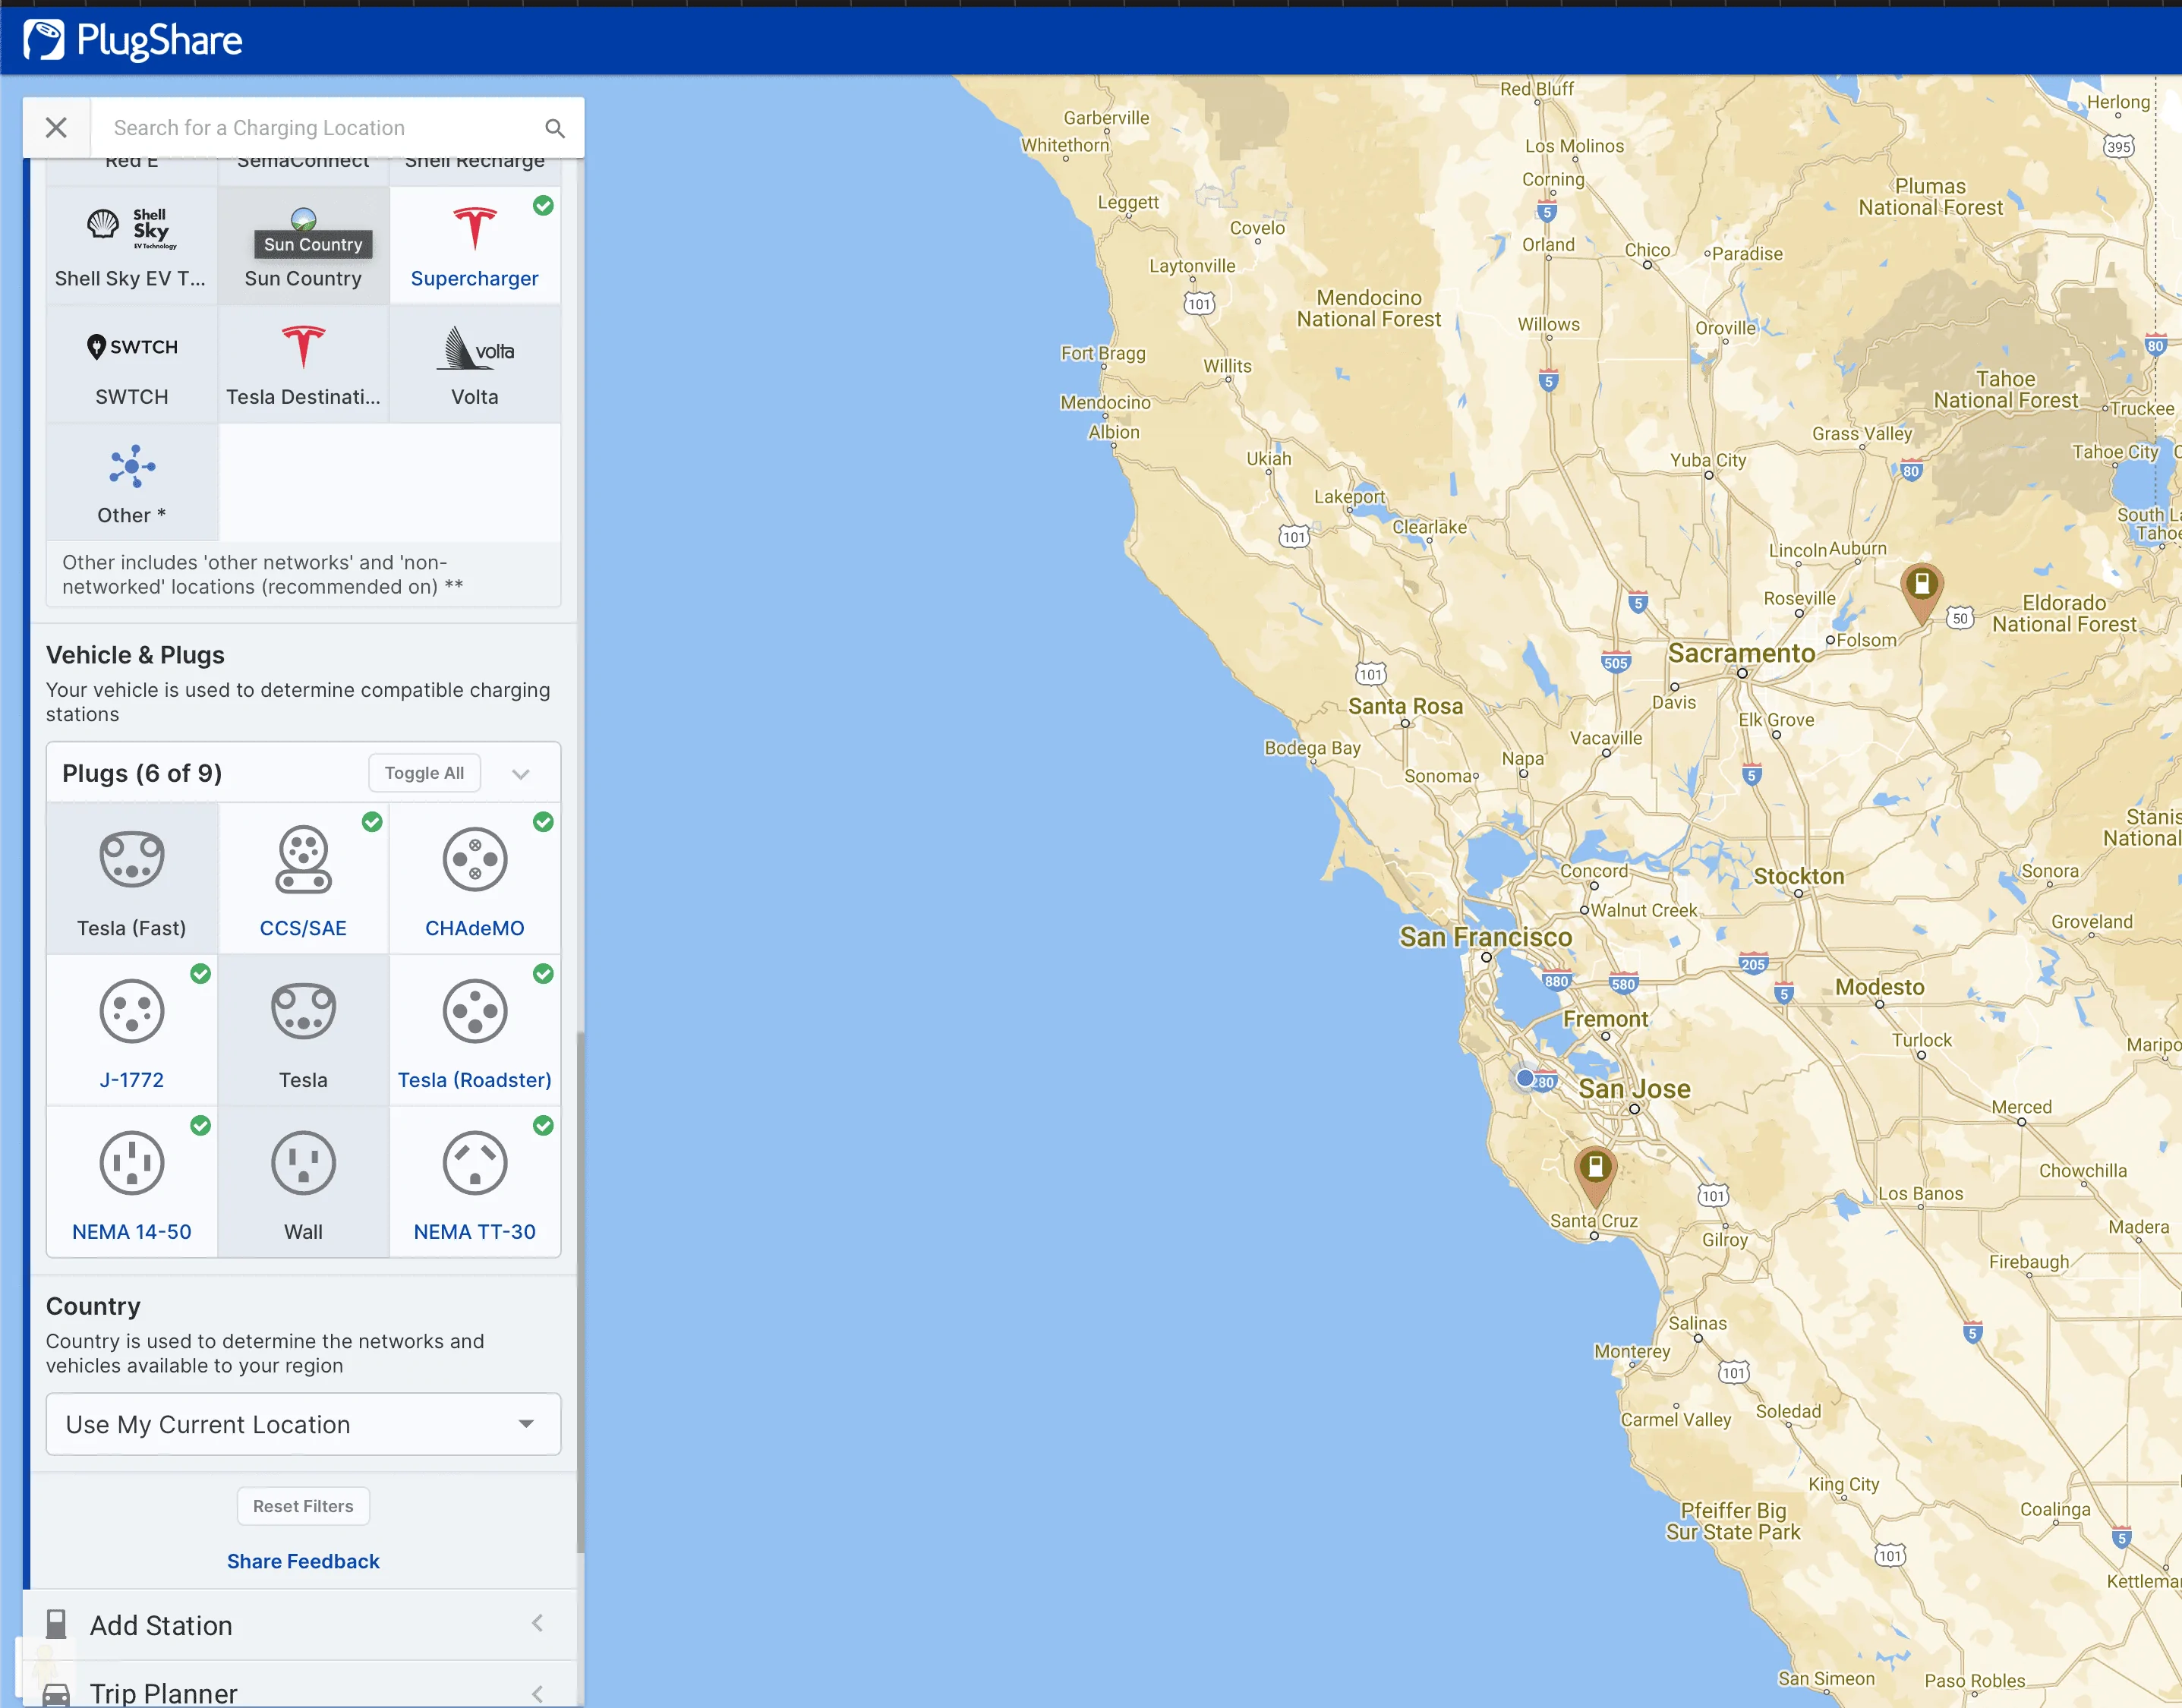Click the Add Station charger icon
This screenshot has height=1708, width=2182.
[x=57, y=1625]
